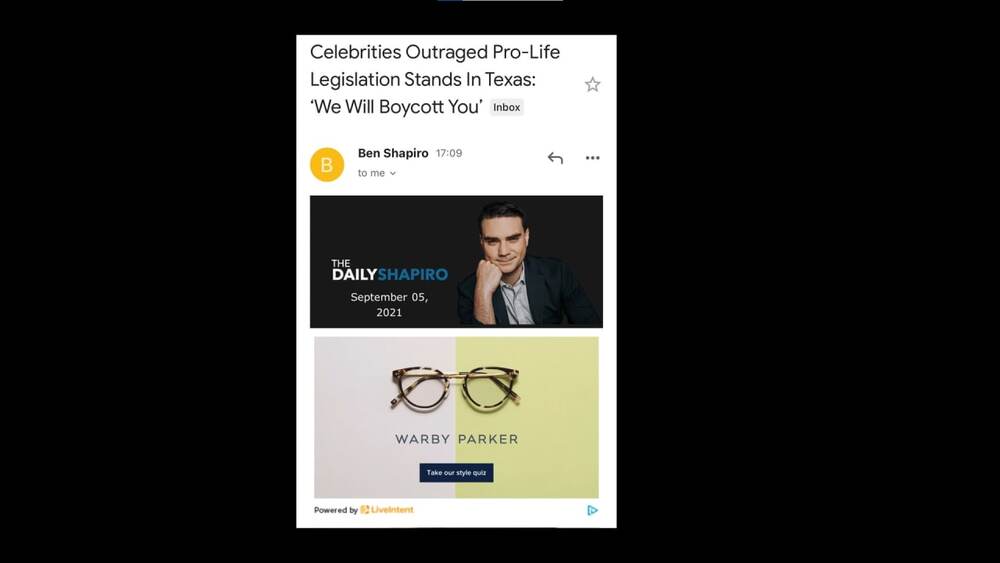Image resolution: width=1000 pixels, height=563 pixels.
Task: Open the three-dot more options menu
Action: point(592,157)
